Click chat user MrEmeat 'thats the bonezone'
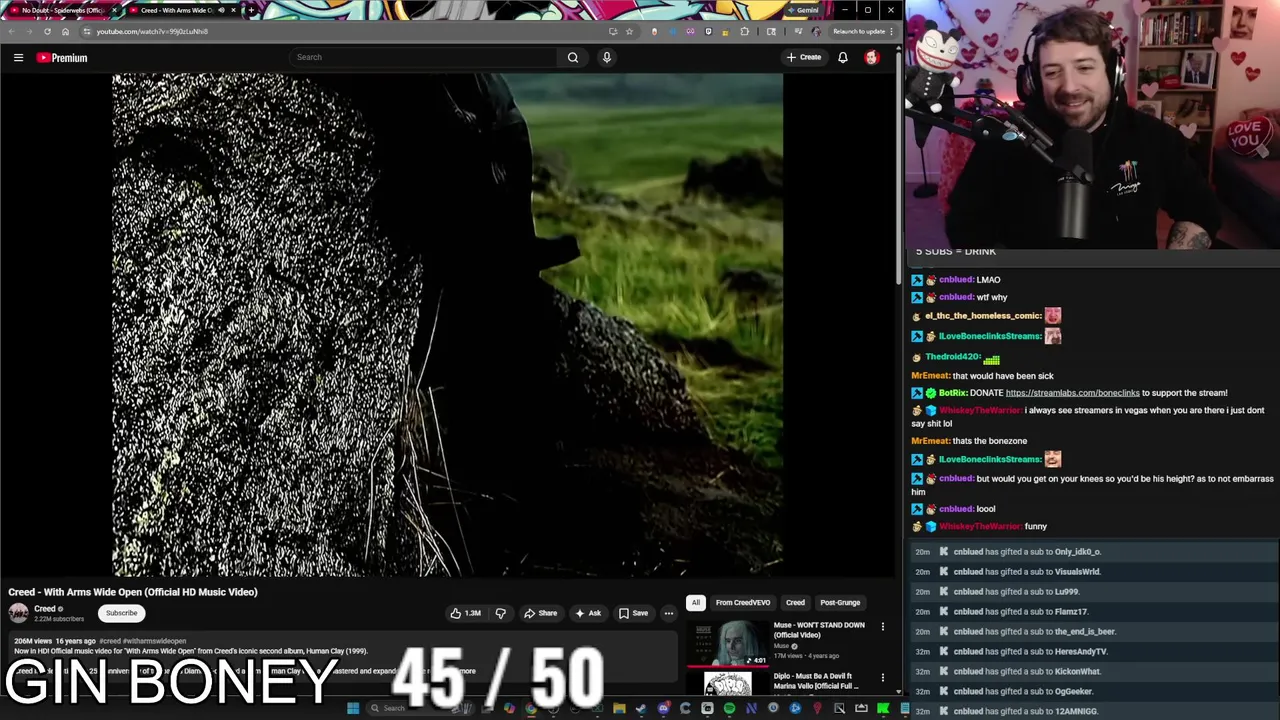This screenshot has height=720, width=1280. click(931, 441)
